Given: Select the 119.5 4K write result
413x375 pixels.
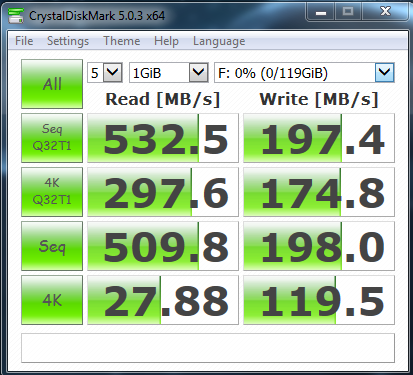Looking at the screenshot, I should [x=319, y=300].
